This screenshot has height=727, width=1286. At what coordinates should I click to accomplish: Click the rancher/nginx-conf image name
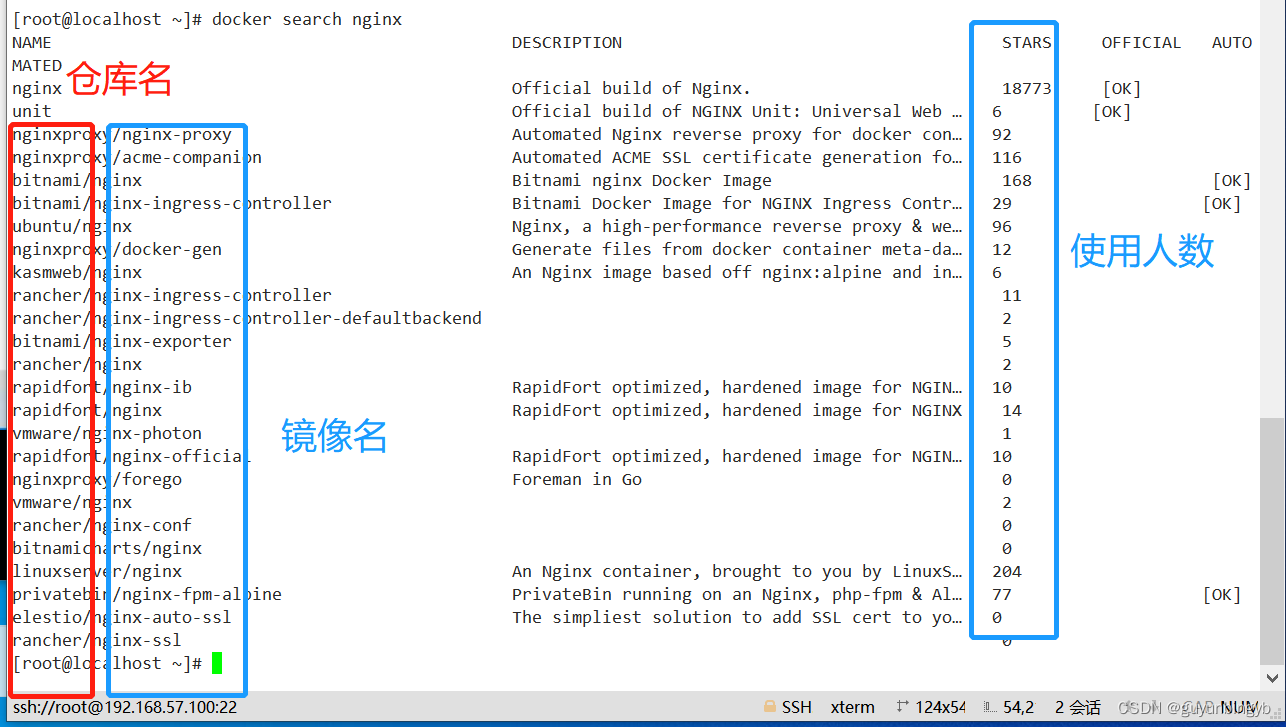(x=102, y=525)
